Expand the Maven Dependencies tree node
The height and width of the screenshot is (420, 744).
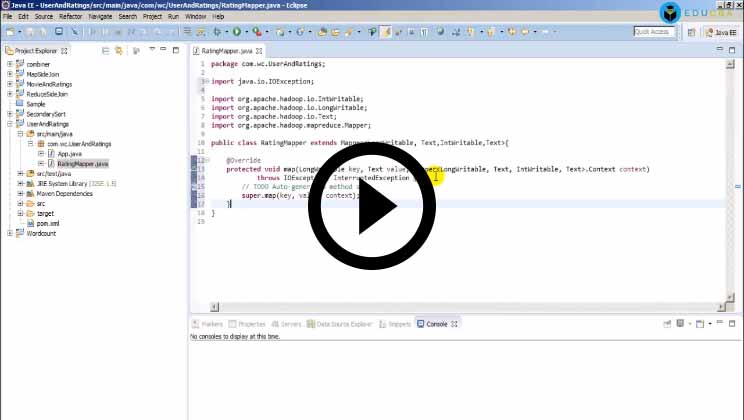(x=20, y=193)
